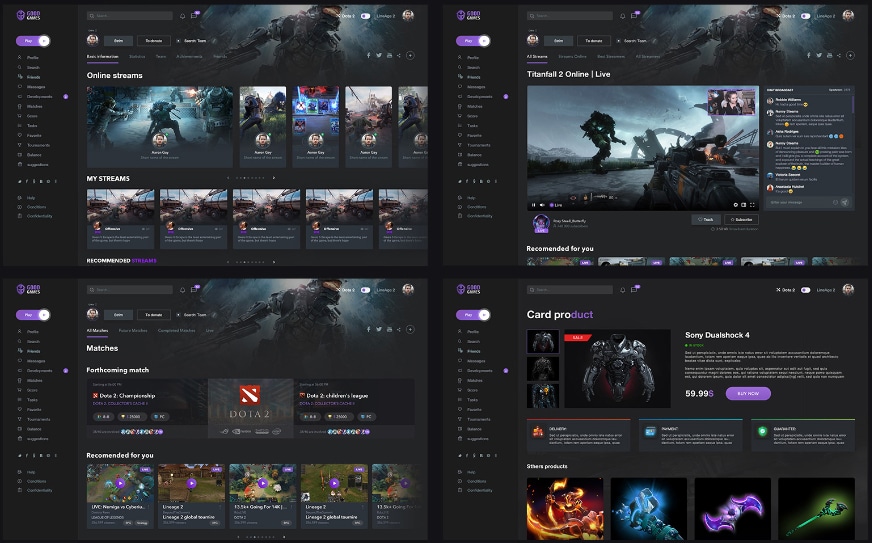Open notifications bell on Card product screen
This screenshot has width=872, height=543.
click(x=622, y=290)
